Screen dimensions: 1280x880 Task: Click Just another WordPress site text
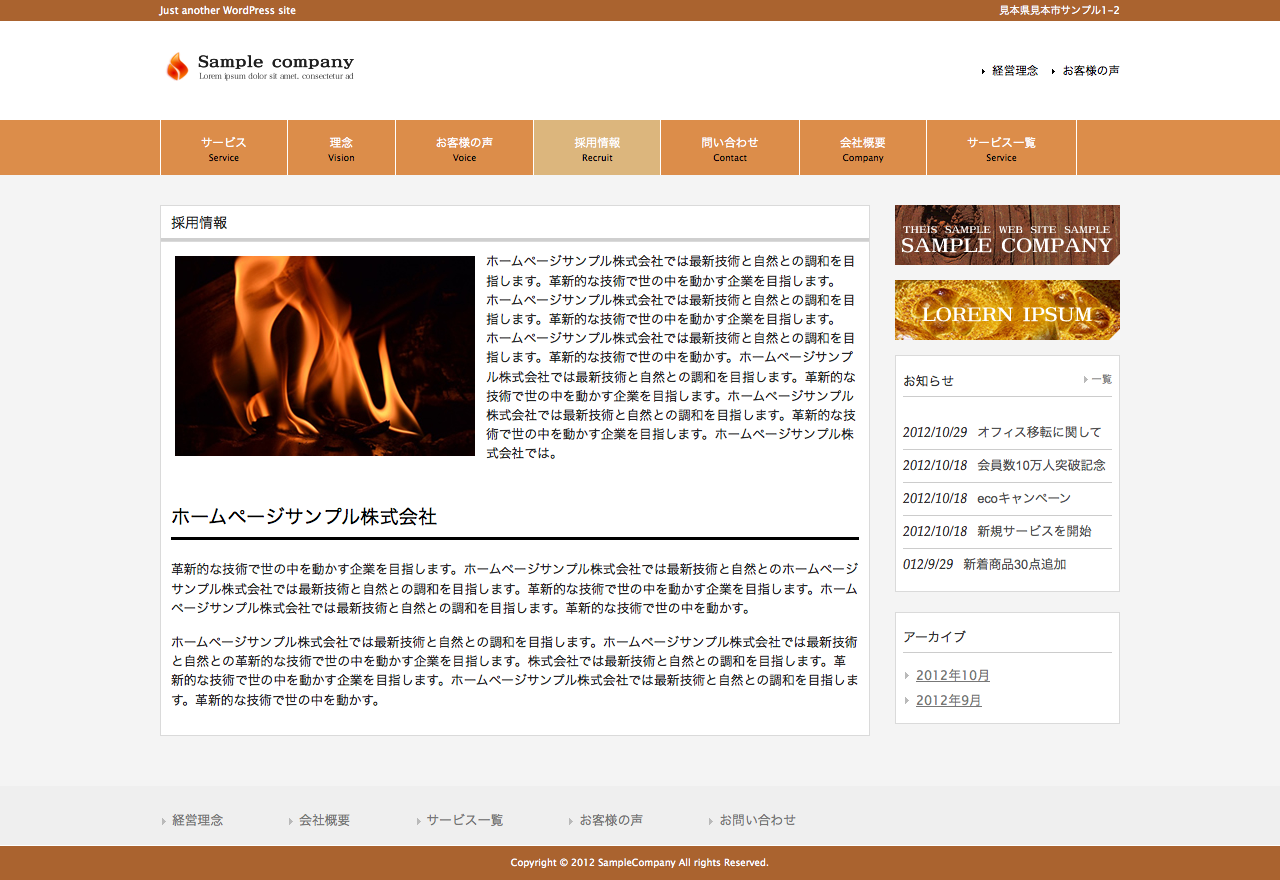coord(227,10)
